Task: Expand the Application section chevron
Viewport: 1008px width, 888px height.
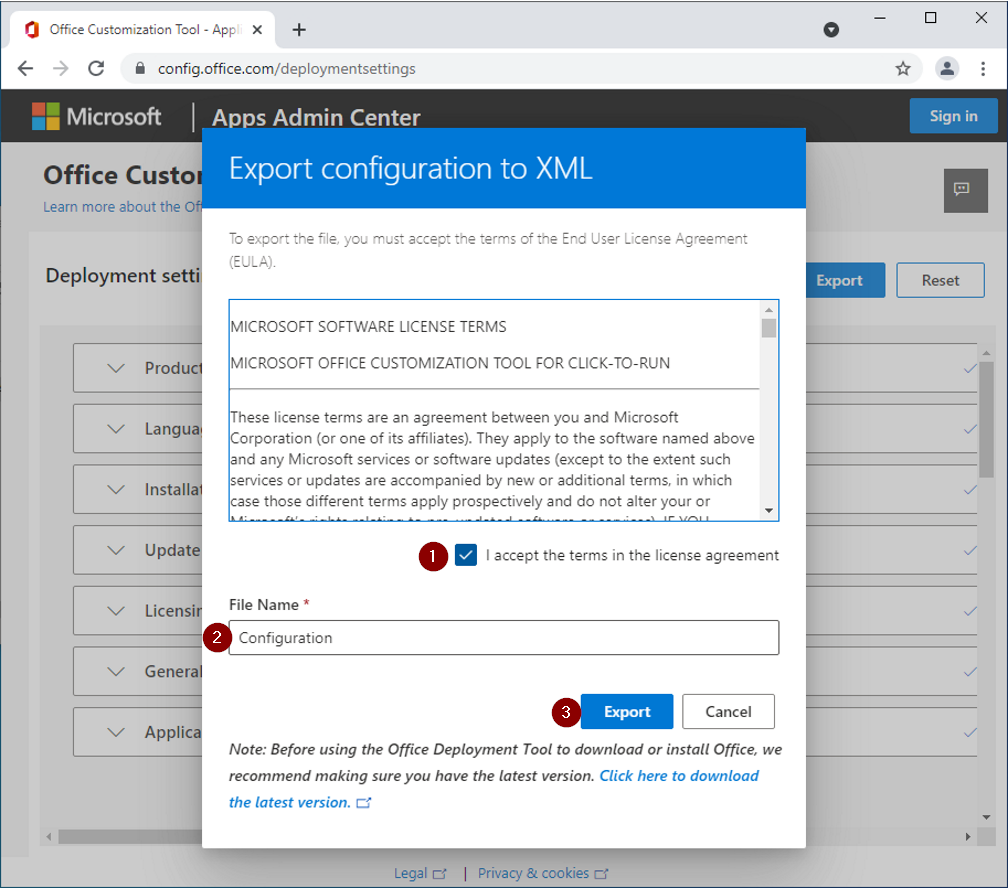Action: 116,732
